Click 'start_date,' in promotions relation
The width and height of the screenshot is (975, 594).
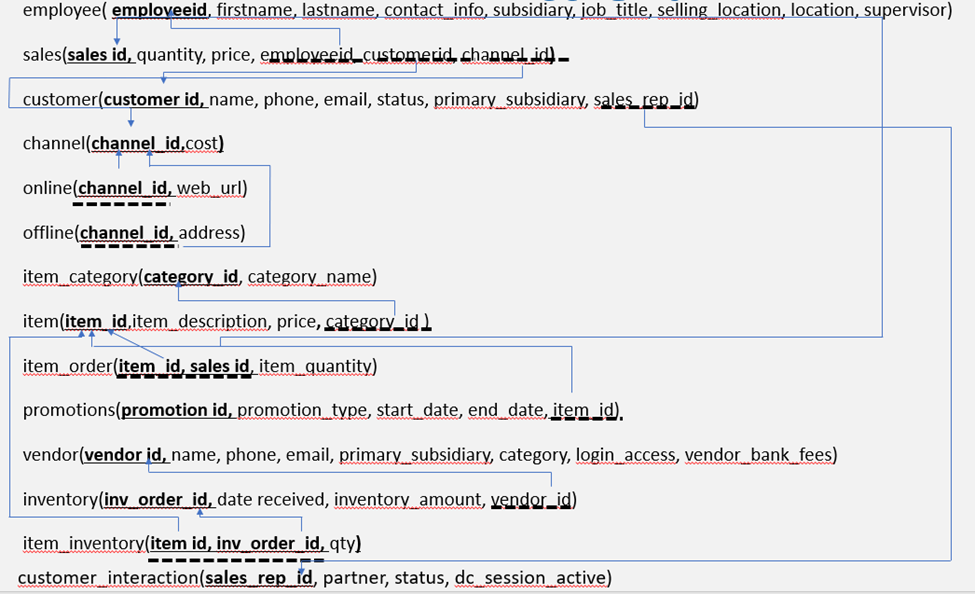419,411
